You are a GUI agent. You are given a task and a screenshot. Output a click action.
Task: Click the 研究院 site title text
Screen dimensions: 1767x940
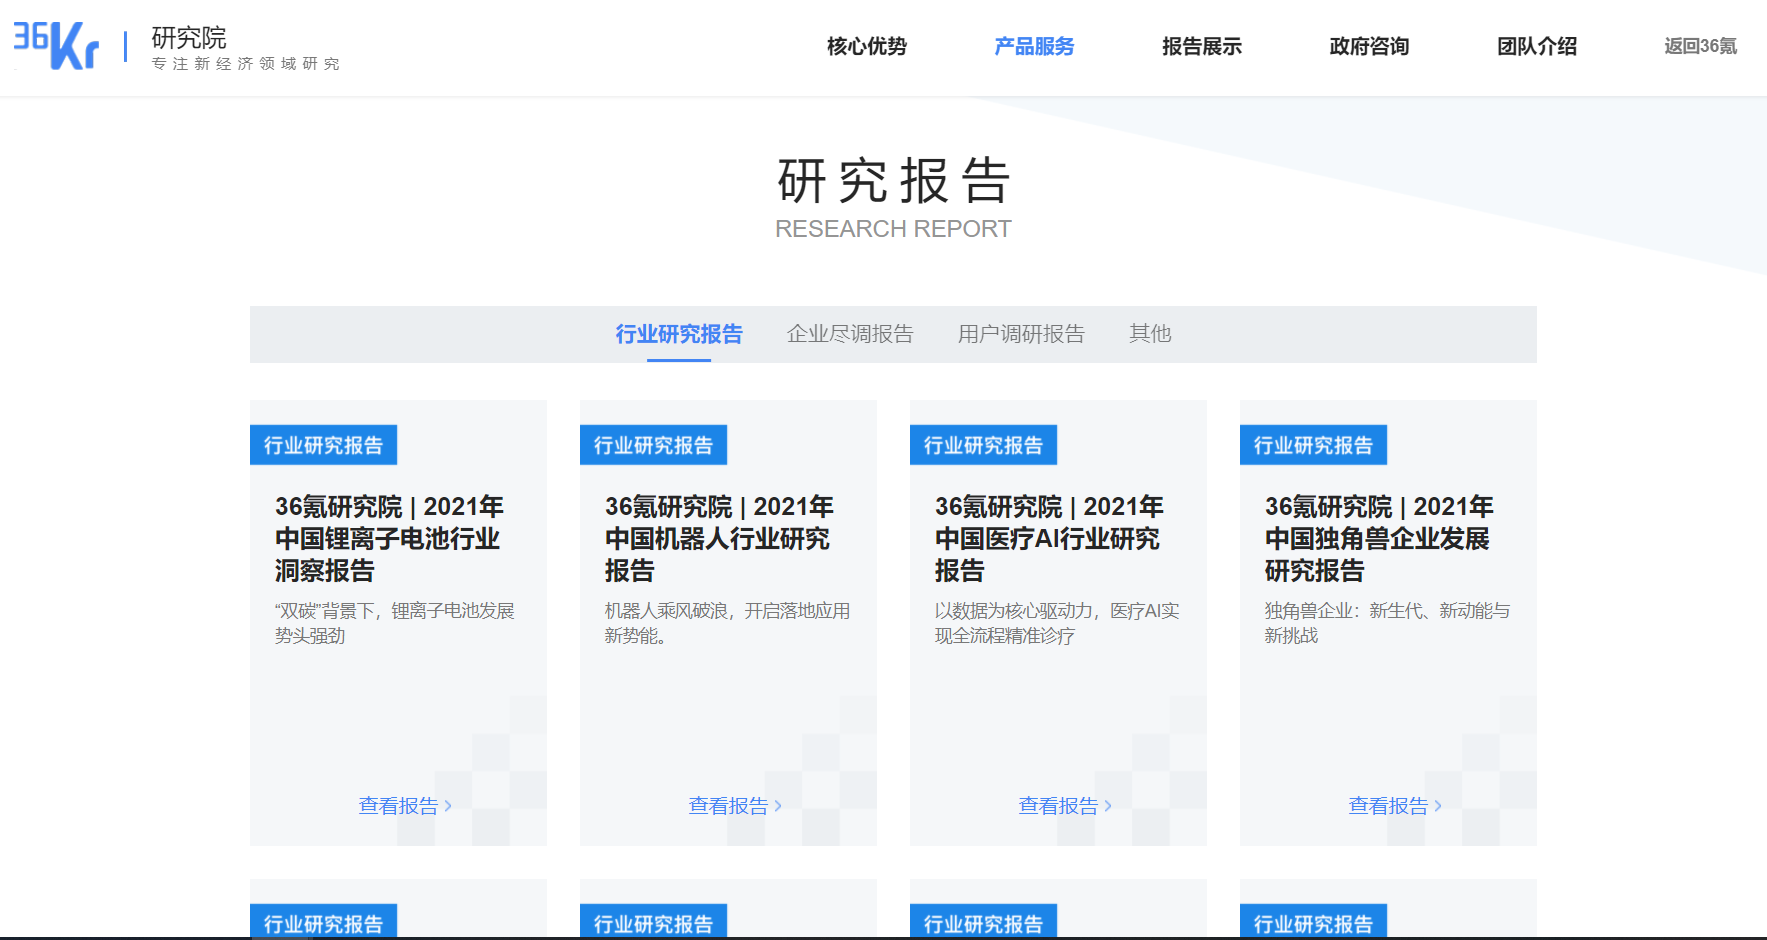pos(189,38)
